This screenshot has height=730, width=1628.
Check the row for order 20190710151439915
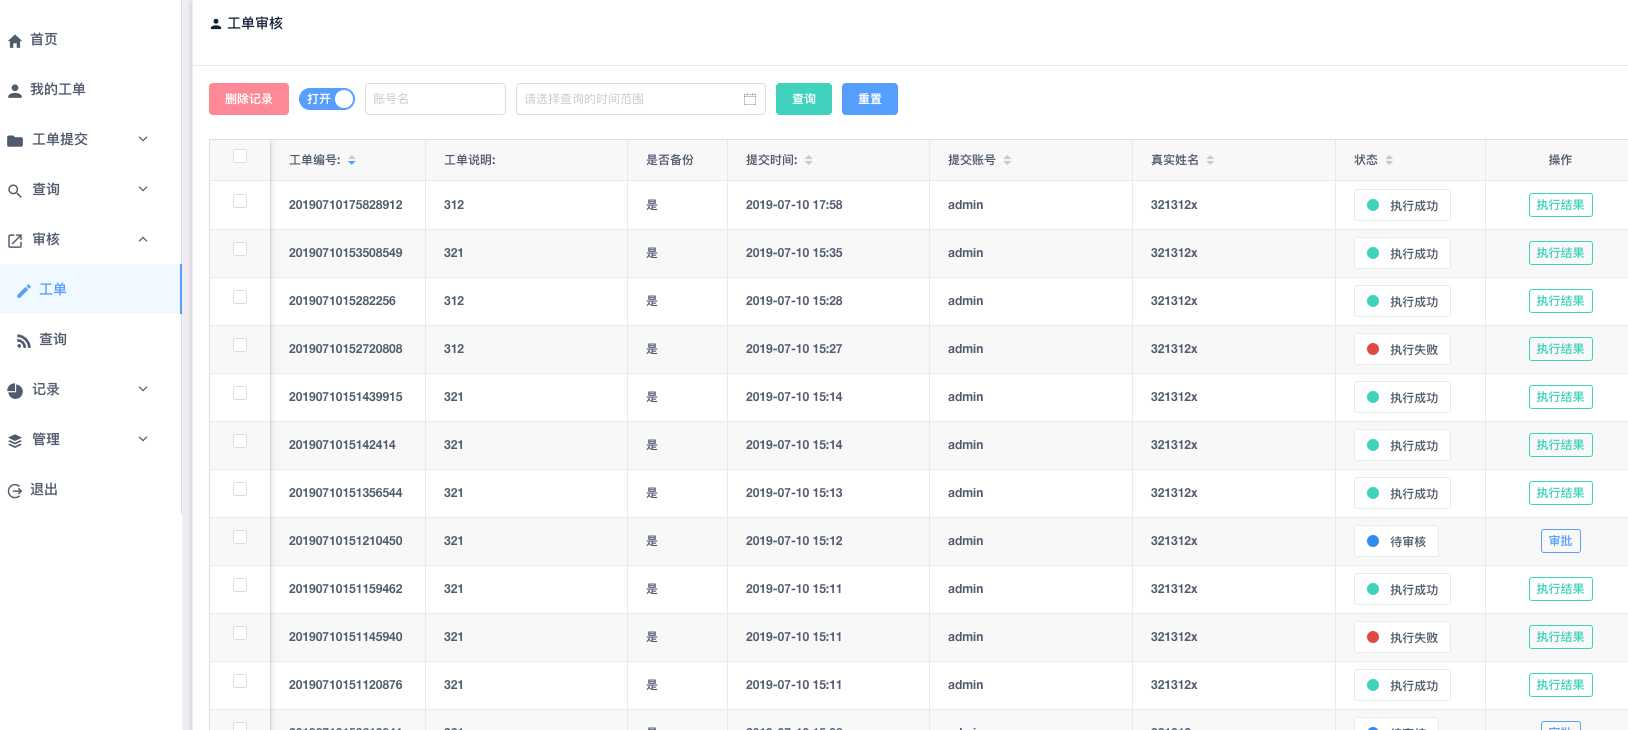coord(240,393)
